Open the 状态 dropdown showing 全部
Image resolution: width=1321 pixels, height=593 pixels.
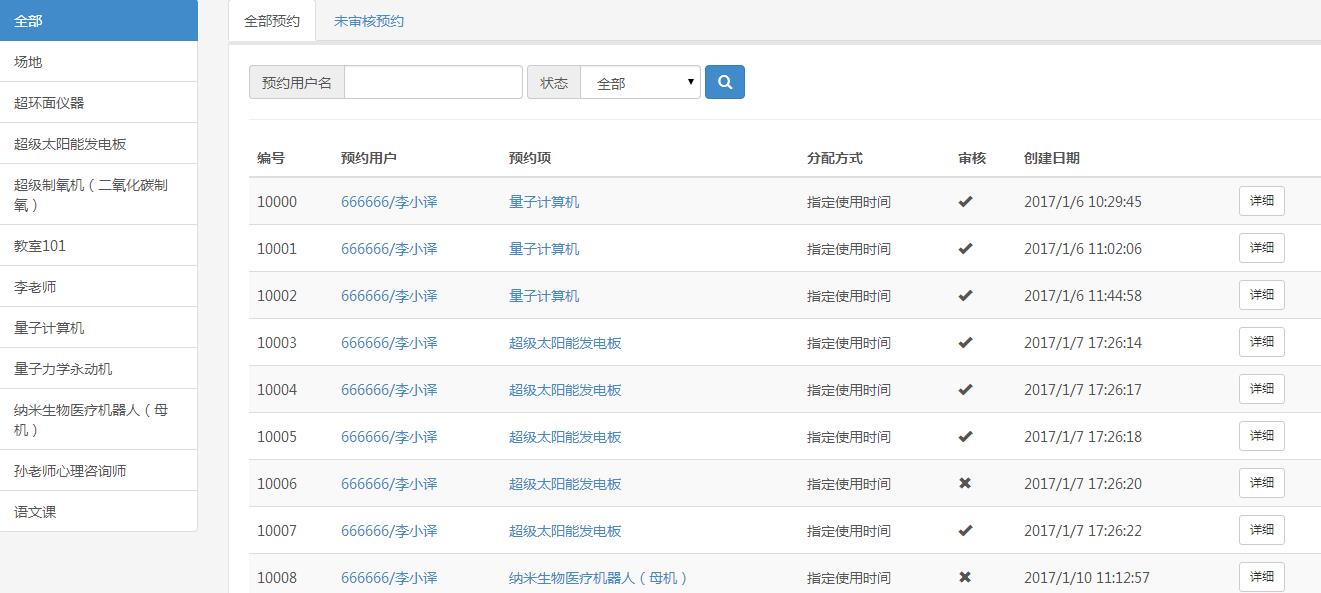pyautogui.click(x=640, y=82)
